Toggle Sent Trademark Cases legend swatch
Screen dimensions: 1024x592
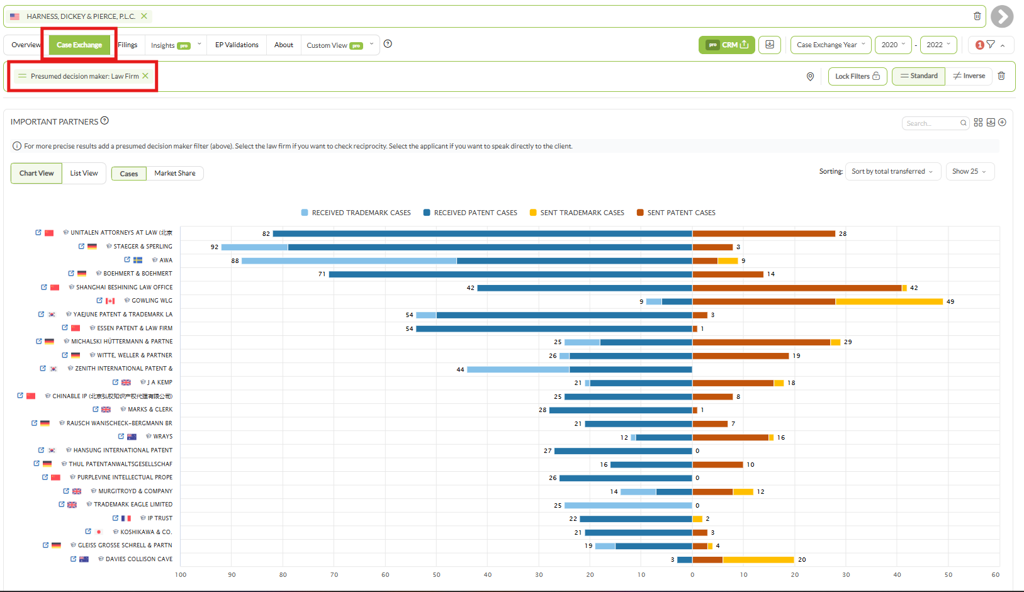tap(533, 212)
